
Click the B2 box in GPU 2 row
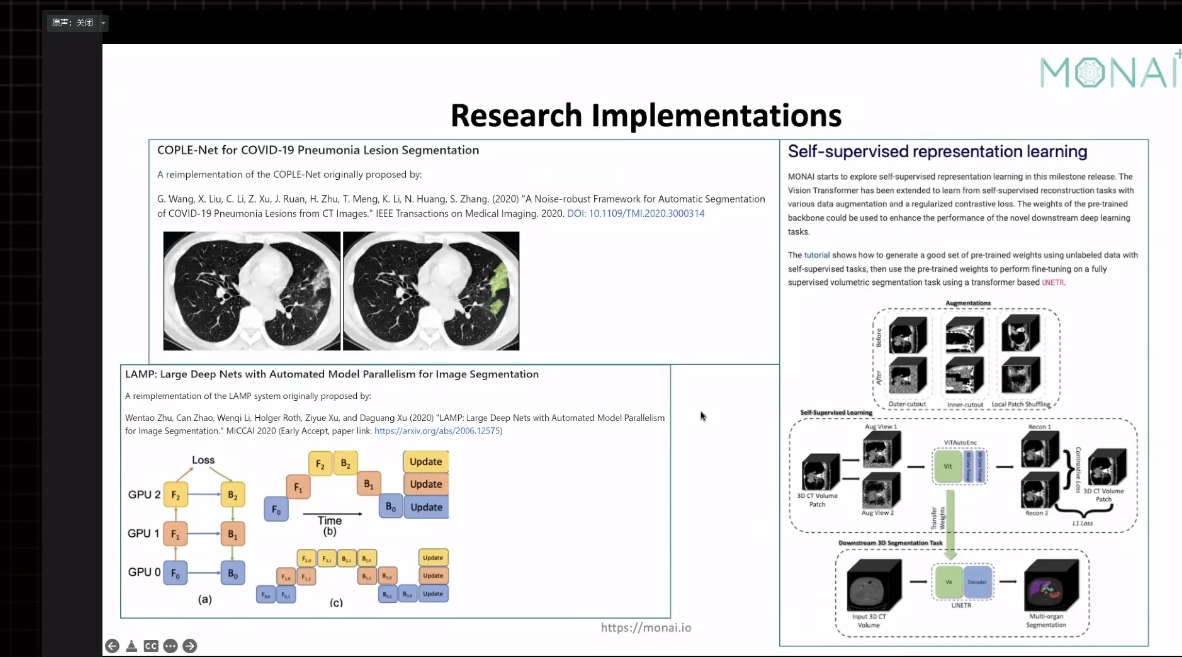tap(233, 495)
